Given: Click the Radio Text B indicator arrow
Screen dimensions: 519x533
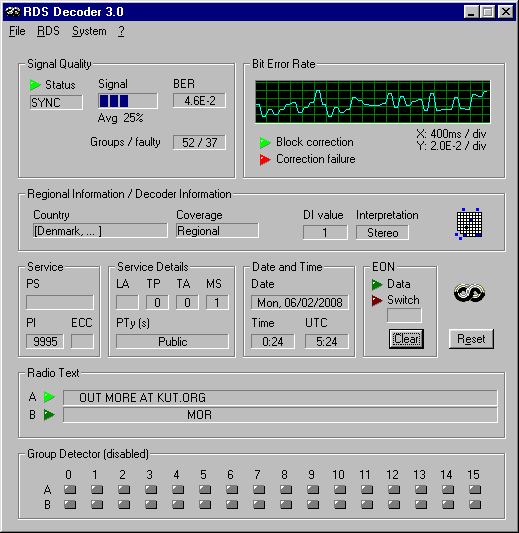Looking at the screenshot, I should [x=49, y=415].
